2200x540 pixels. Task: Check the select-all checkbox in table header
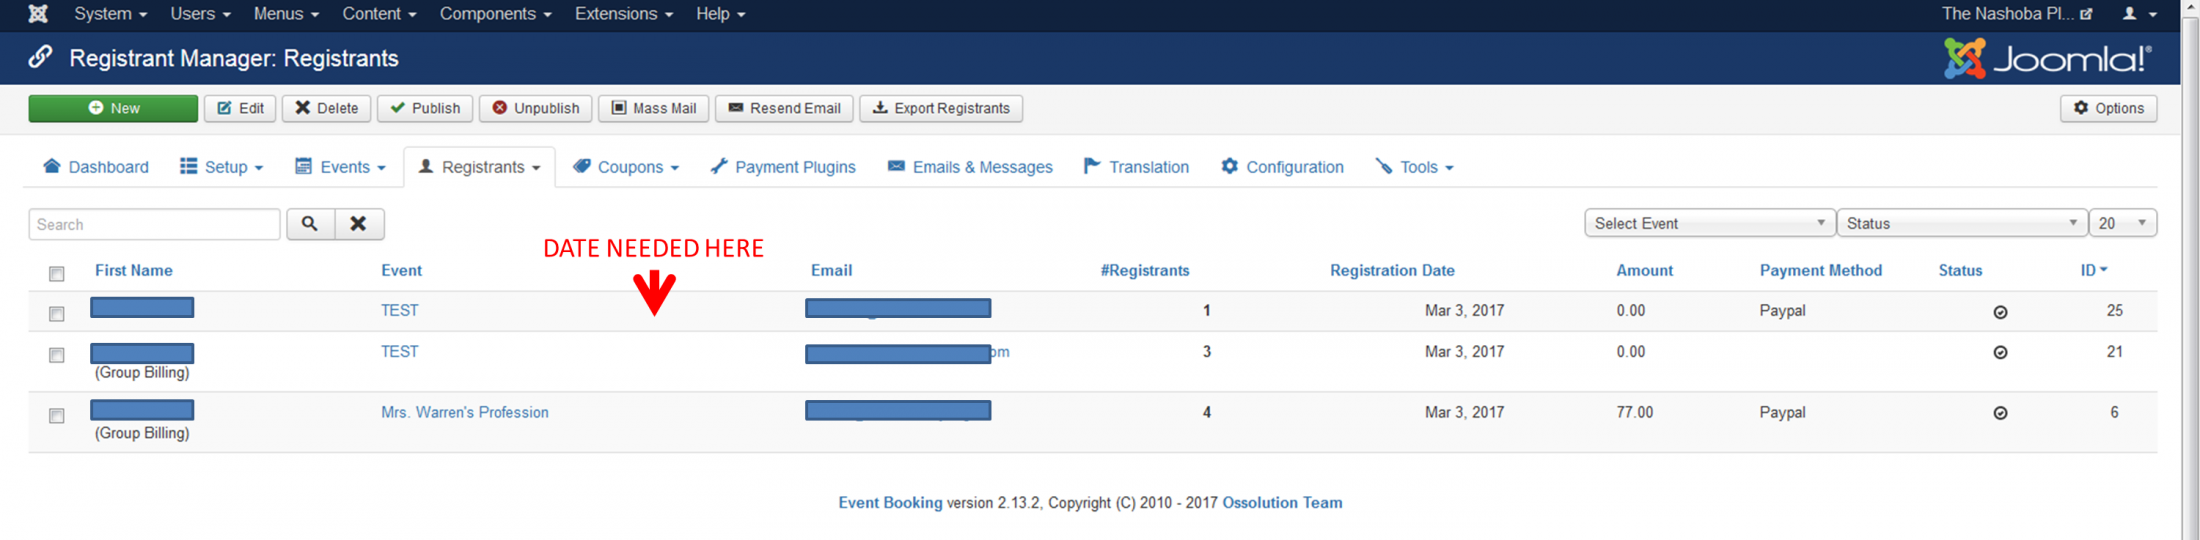point(57,273)
